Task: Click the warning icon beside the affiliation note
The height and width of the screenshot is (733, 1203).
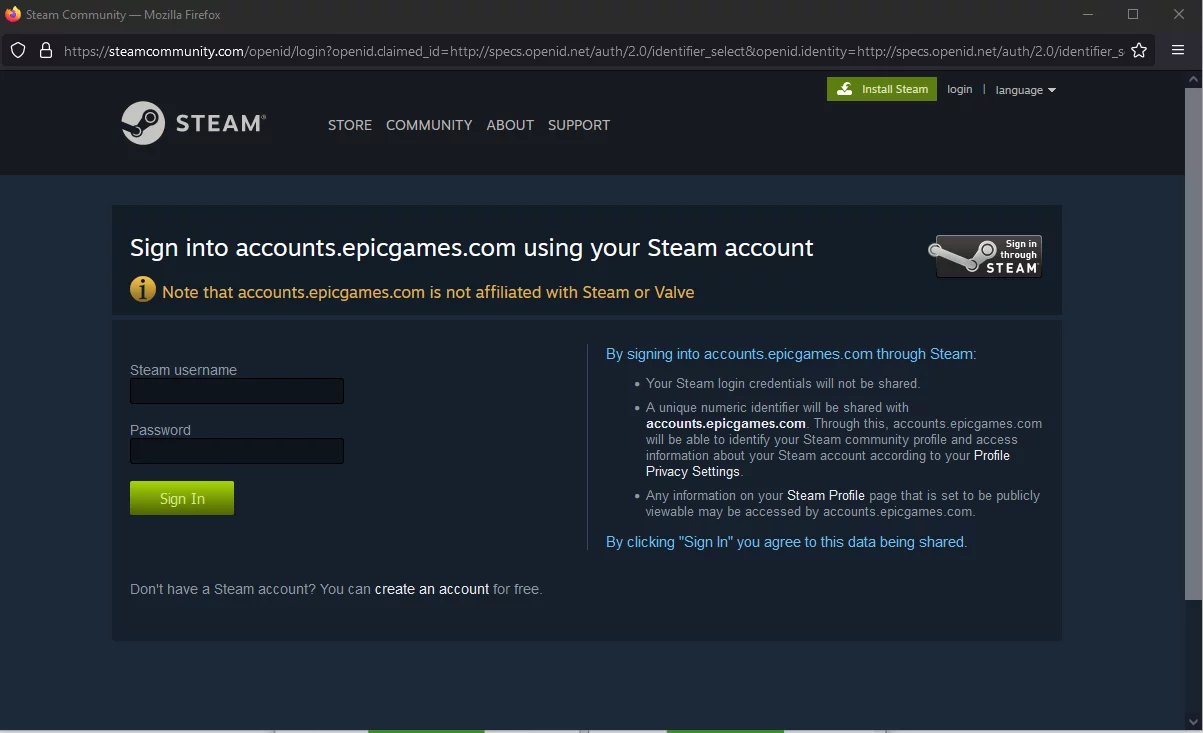Action: click(x=143, y=289)
